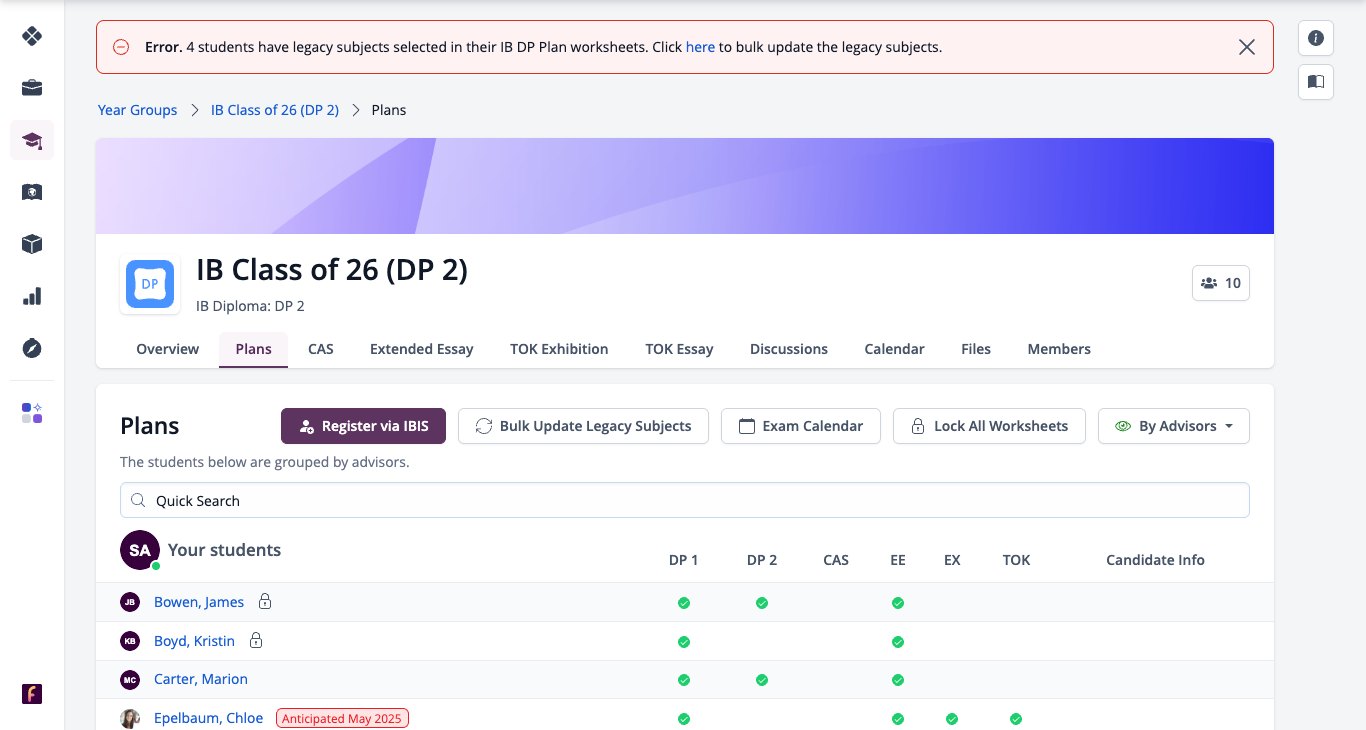Click the lock icon next to Bowen, James
Image resolution: width=1366 pixels, height=730 pixels.
click(265, 602)
